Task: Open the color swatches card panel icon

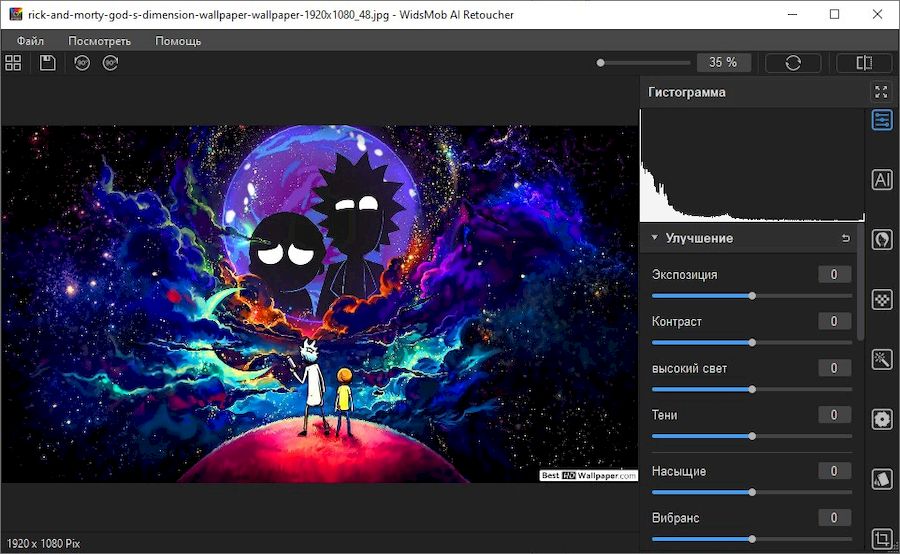Action: (882, 479)
